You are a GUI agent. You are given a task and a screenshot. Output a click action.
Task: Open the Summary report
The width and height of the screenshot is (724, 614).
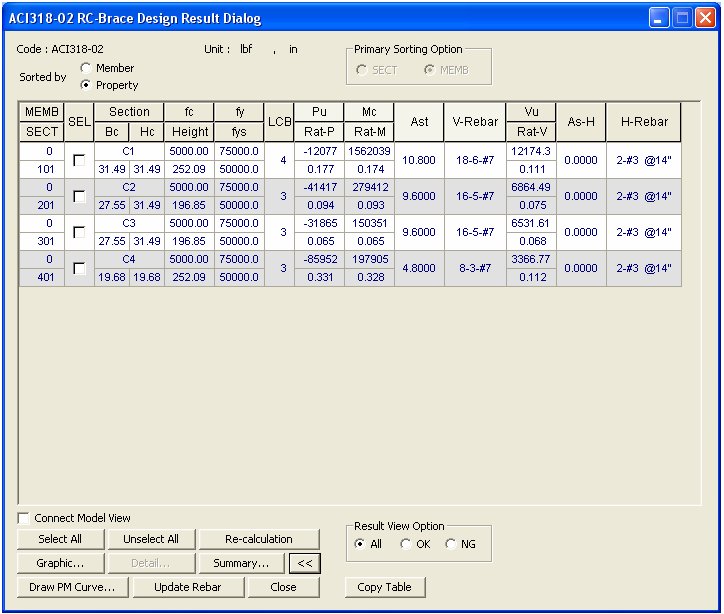click(x=241, y=563)
